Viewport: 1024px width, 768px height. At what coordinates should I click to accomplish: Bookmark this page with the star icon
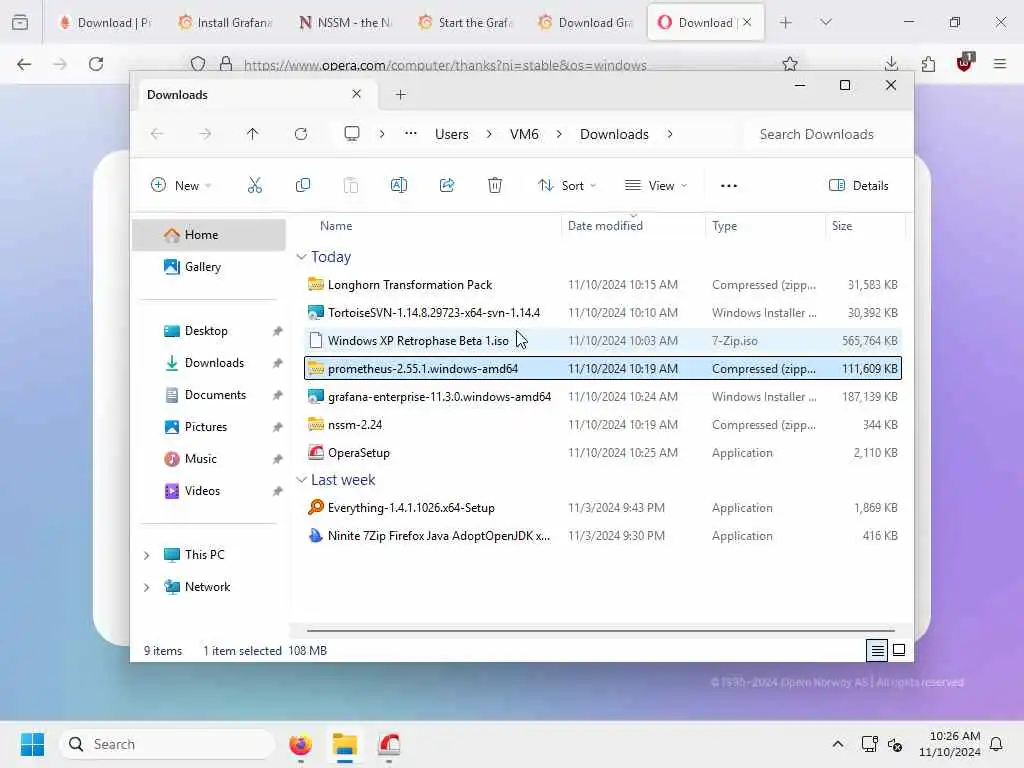790,64
